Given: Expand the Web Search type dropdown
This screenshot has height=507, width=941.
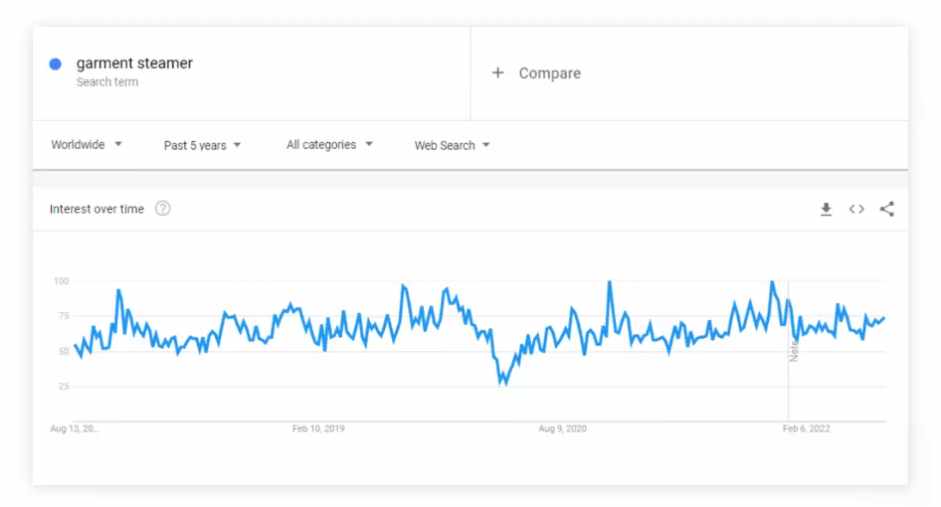Looking at the screenshot, I should (452, 145).
